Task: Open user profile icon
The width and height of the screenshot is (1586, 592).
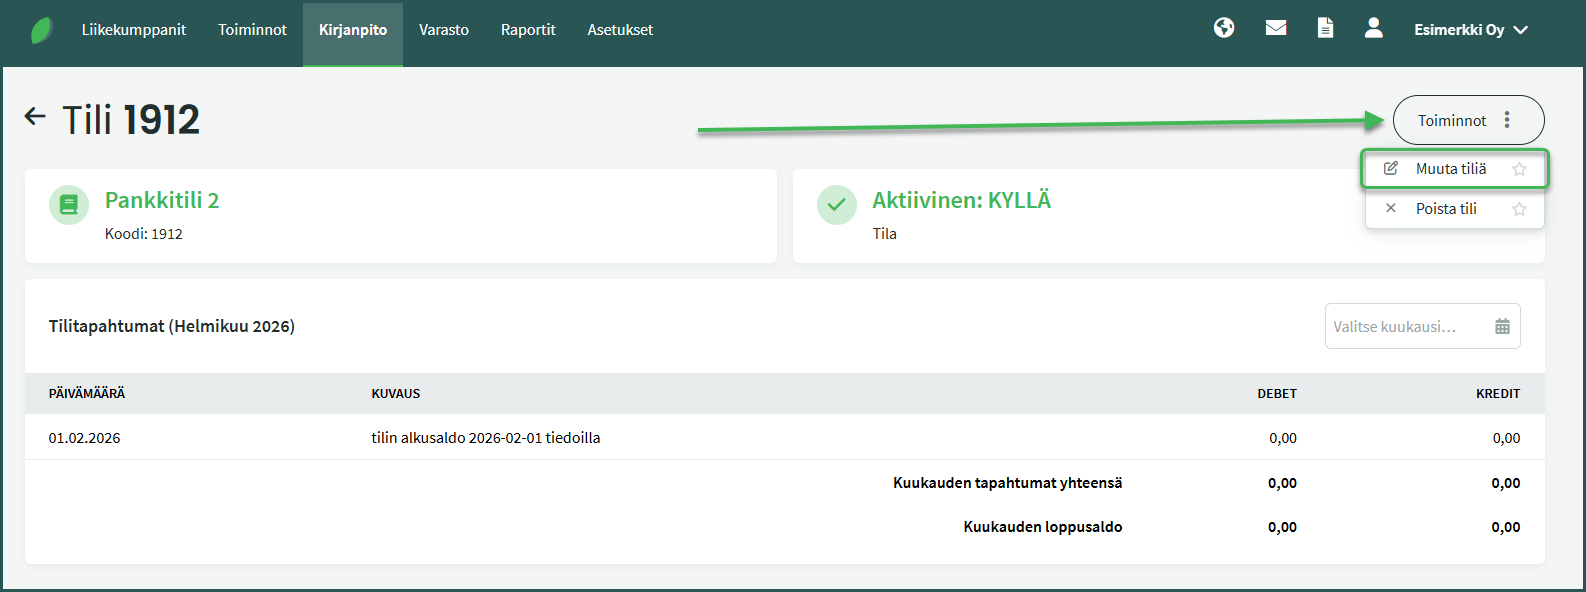Action: [x=1374, y=28]
